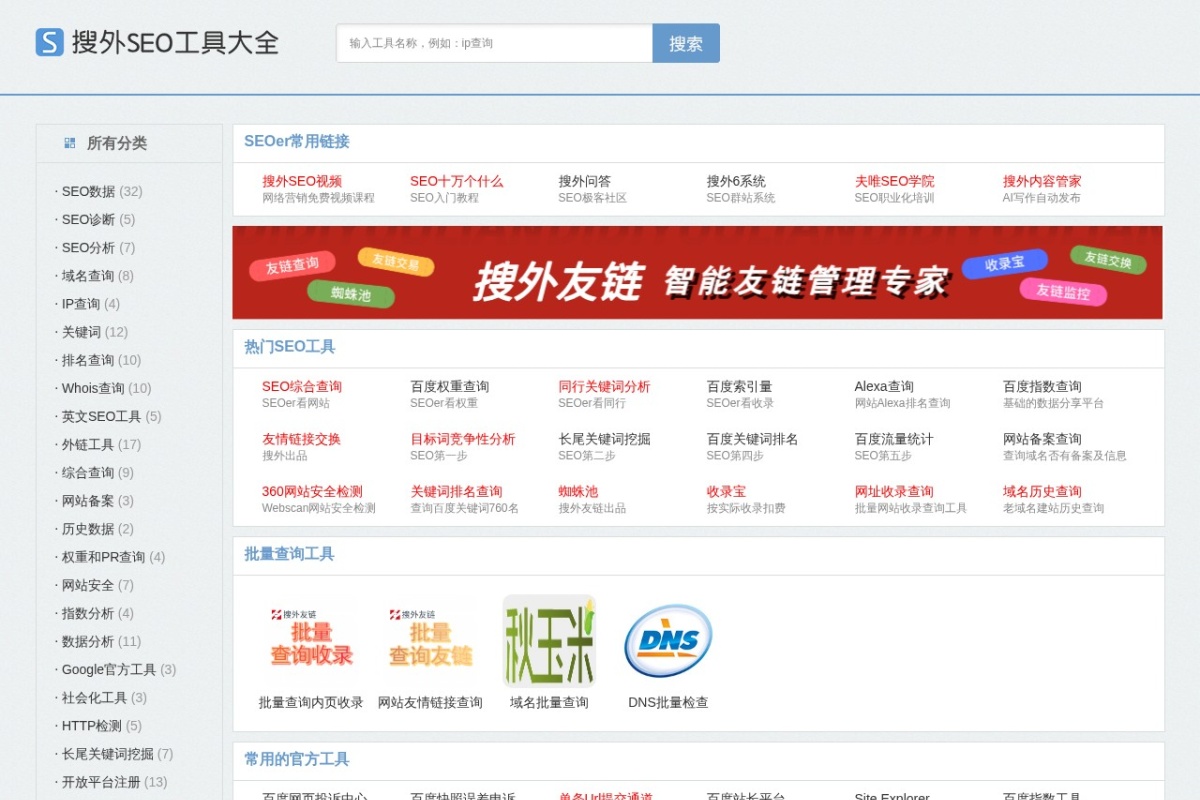Open the 蜘蛛池 tool link
The image size is (1200, 800).
[x=578, y=491]
